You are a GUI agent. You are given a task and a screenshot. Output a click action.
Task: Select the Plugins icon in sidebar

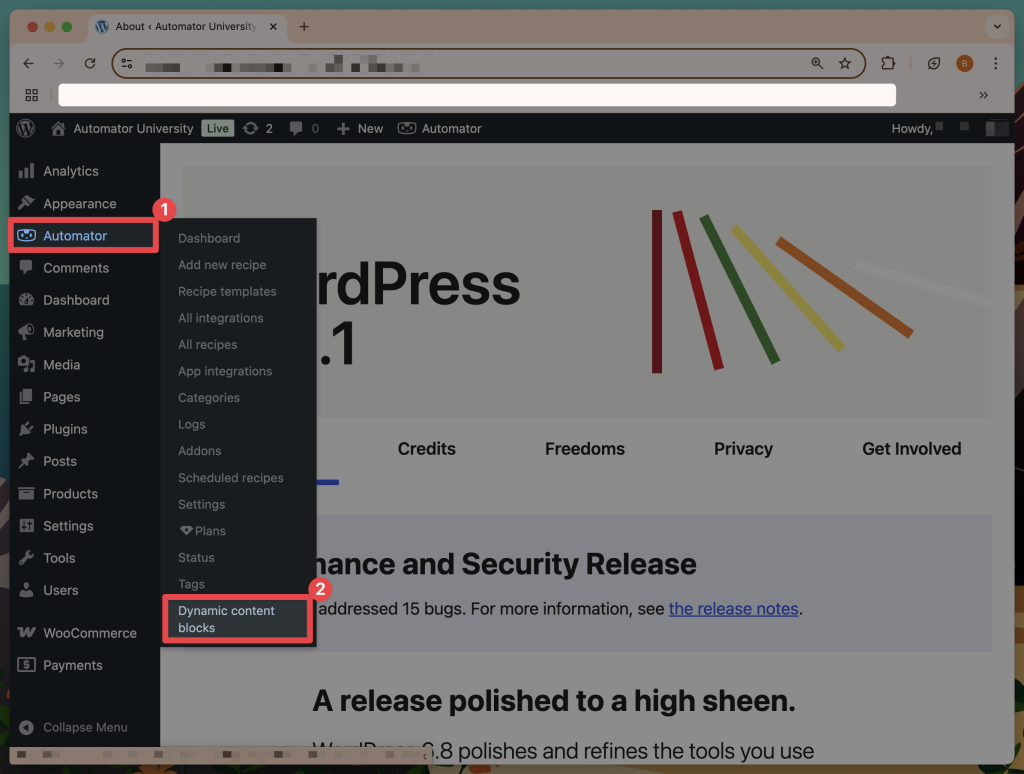tap(27, 428)
